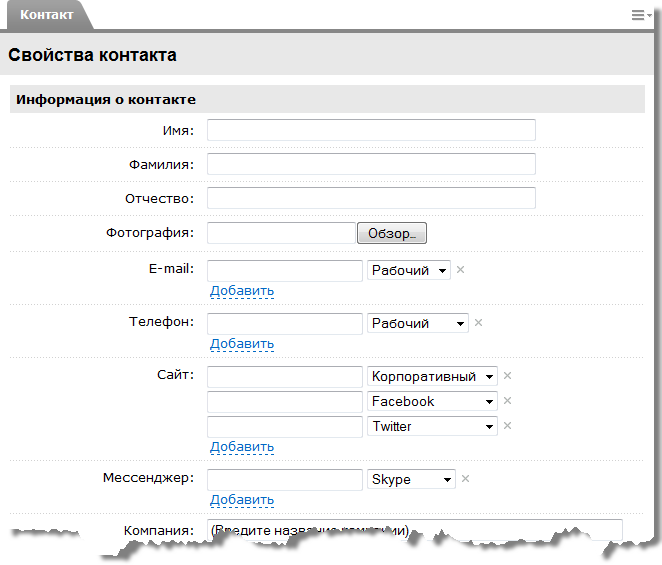
Task: Click Добавить link under Телефон
Action: [x=241, y=344]
